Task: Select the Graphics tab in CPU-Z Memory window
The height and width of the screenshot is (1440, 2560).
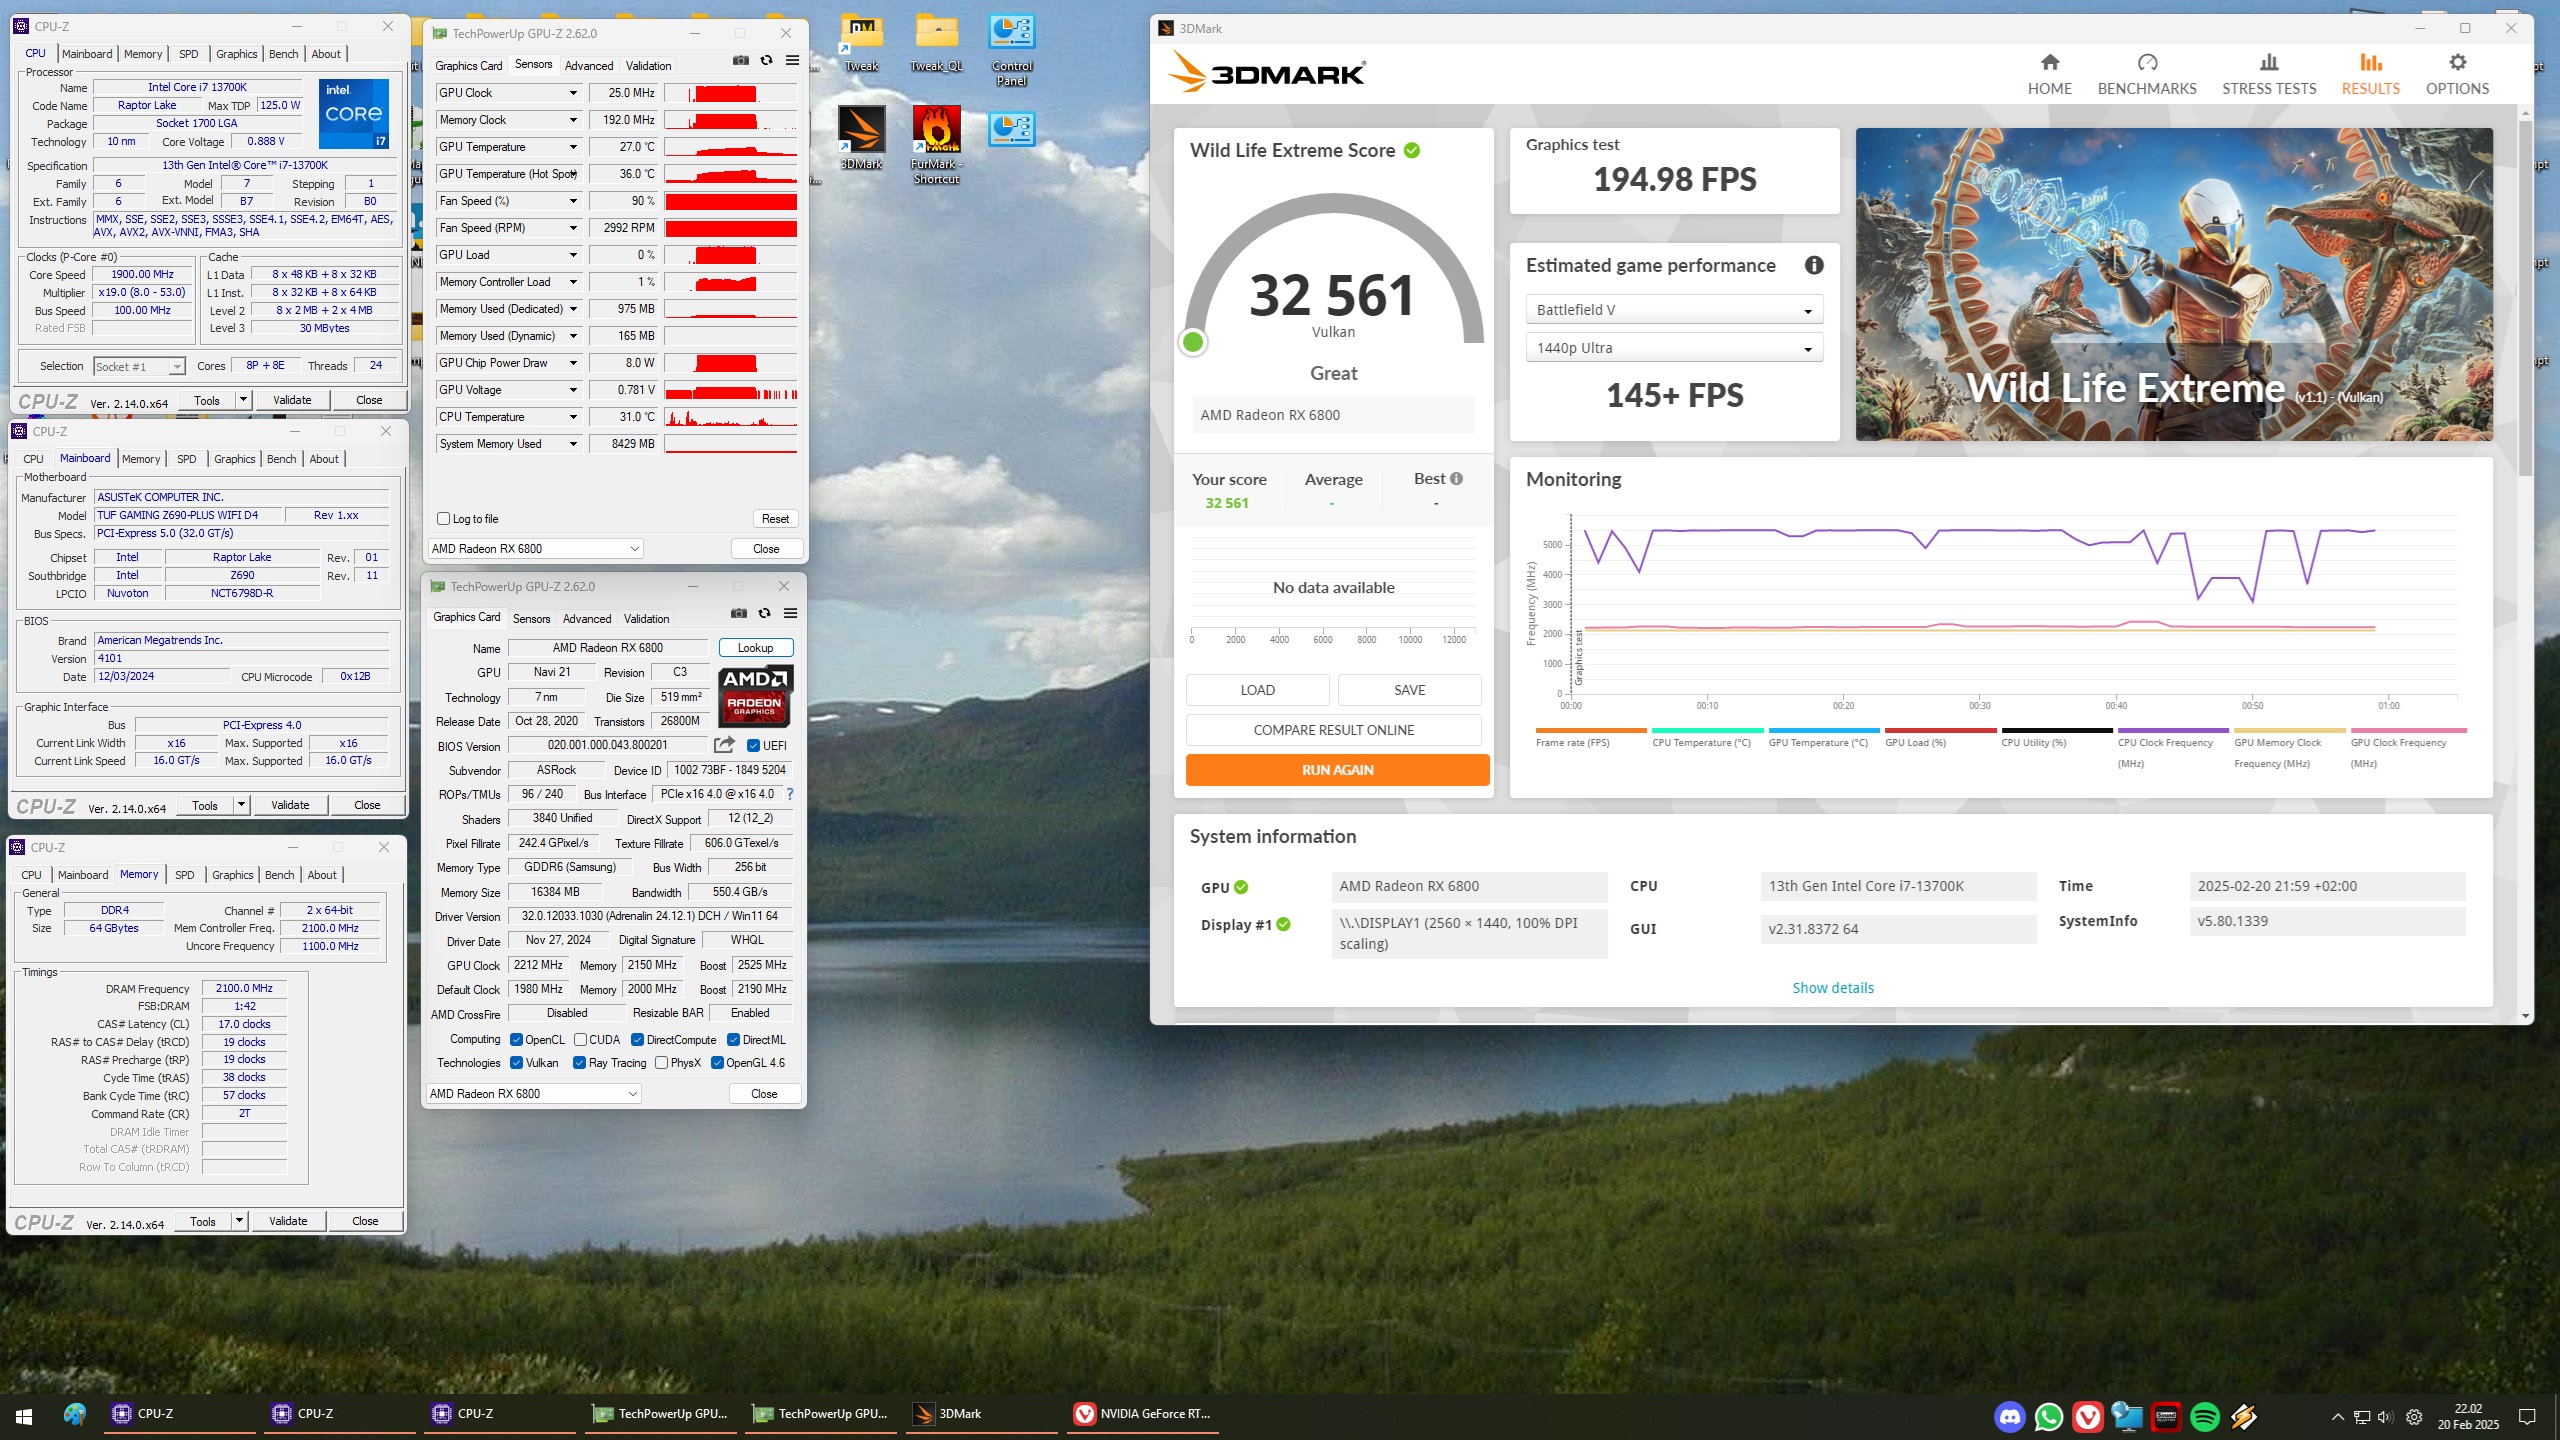Action: coord(233,875)
